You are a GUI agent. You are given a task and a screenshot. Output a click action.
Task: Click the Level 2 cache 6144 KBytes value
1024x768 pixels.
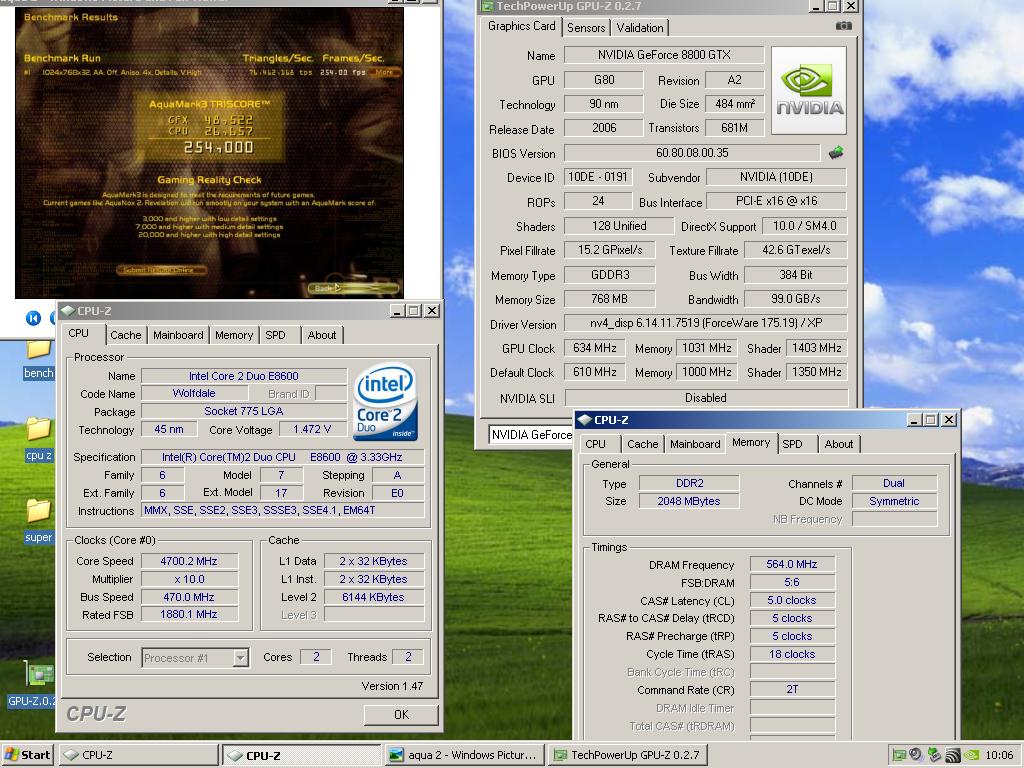[x=374, y=597]
